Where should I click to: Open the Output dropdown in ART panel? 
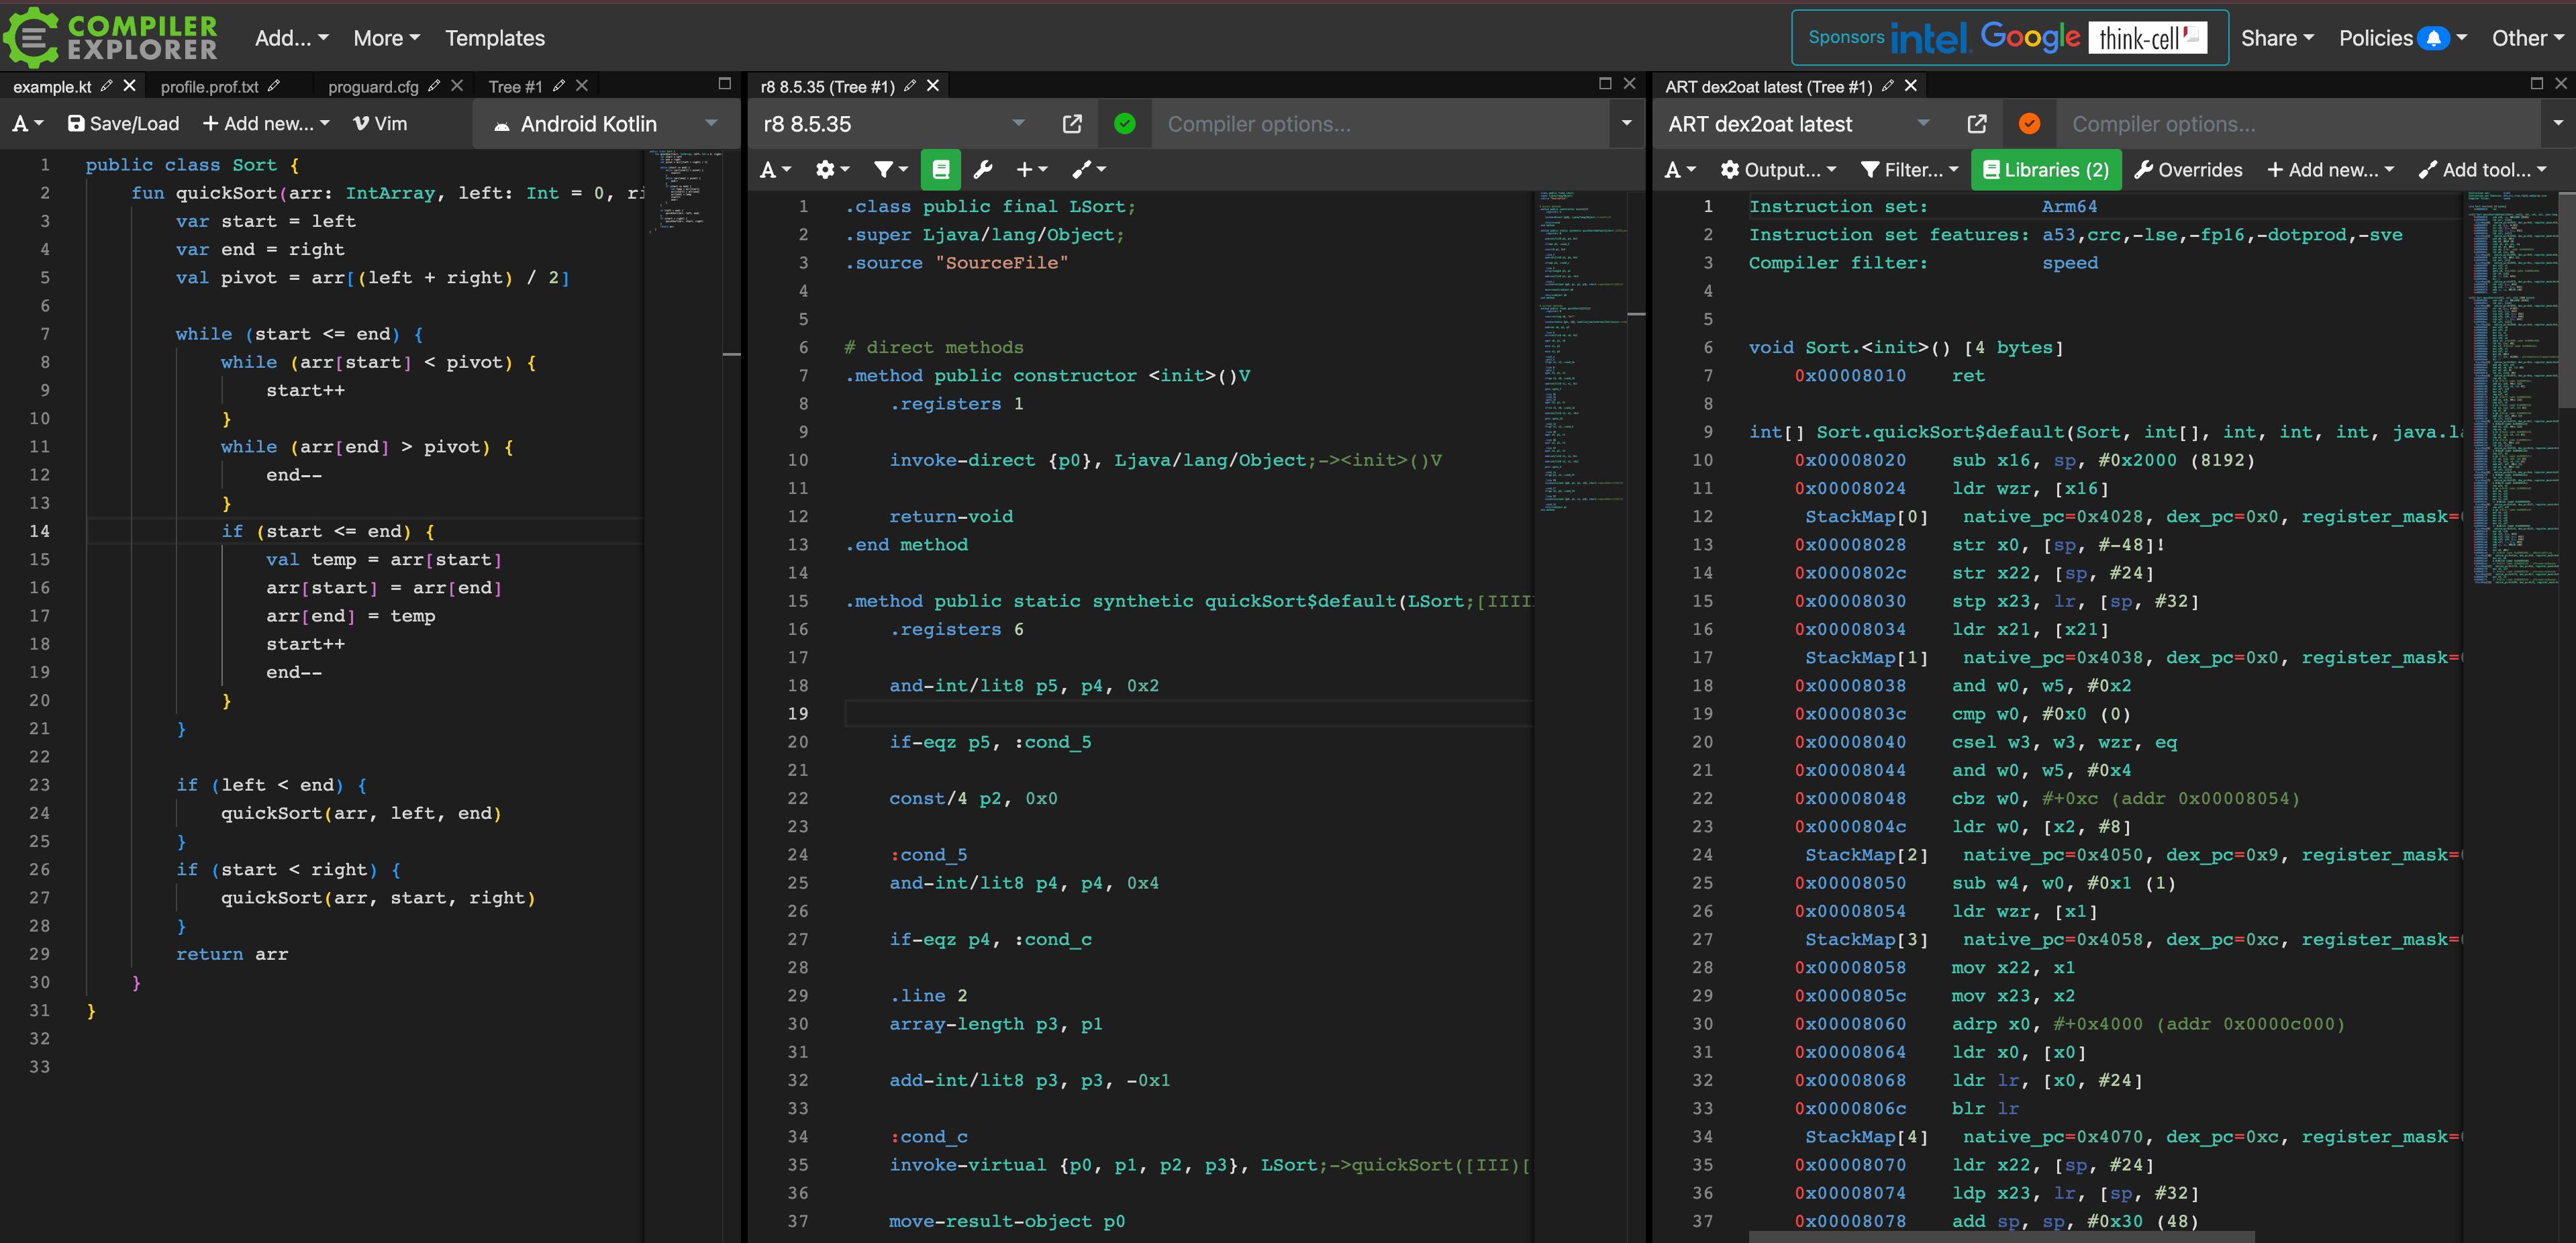point(1779,169)
